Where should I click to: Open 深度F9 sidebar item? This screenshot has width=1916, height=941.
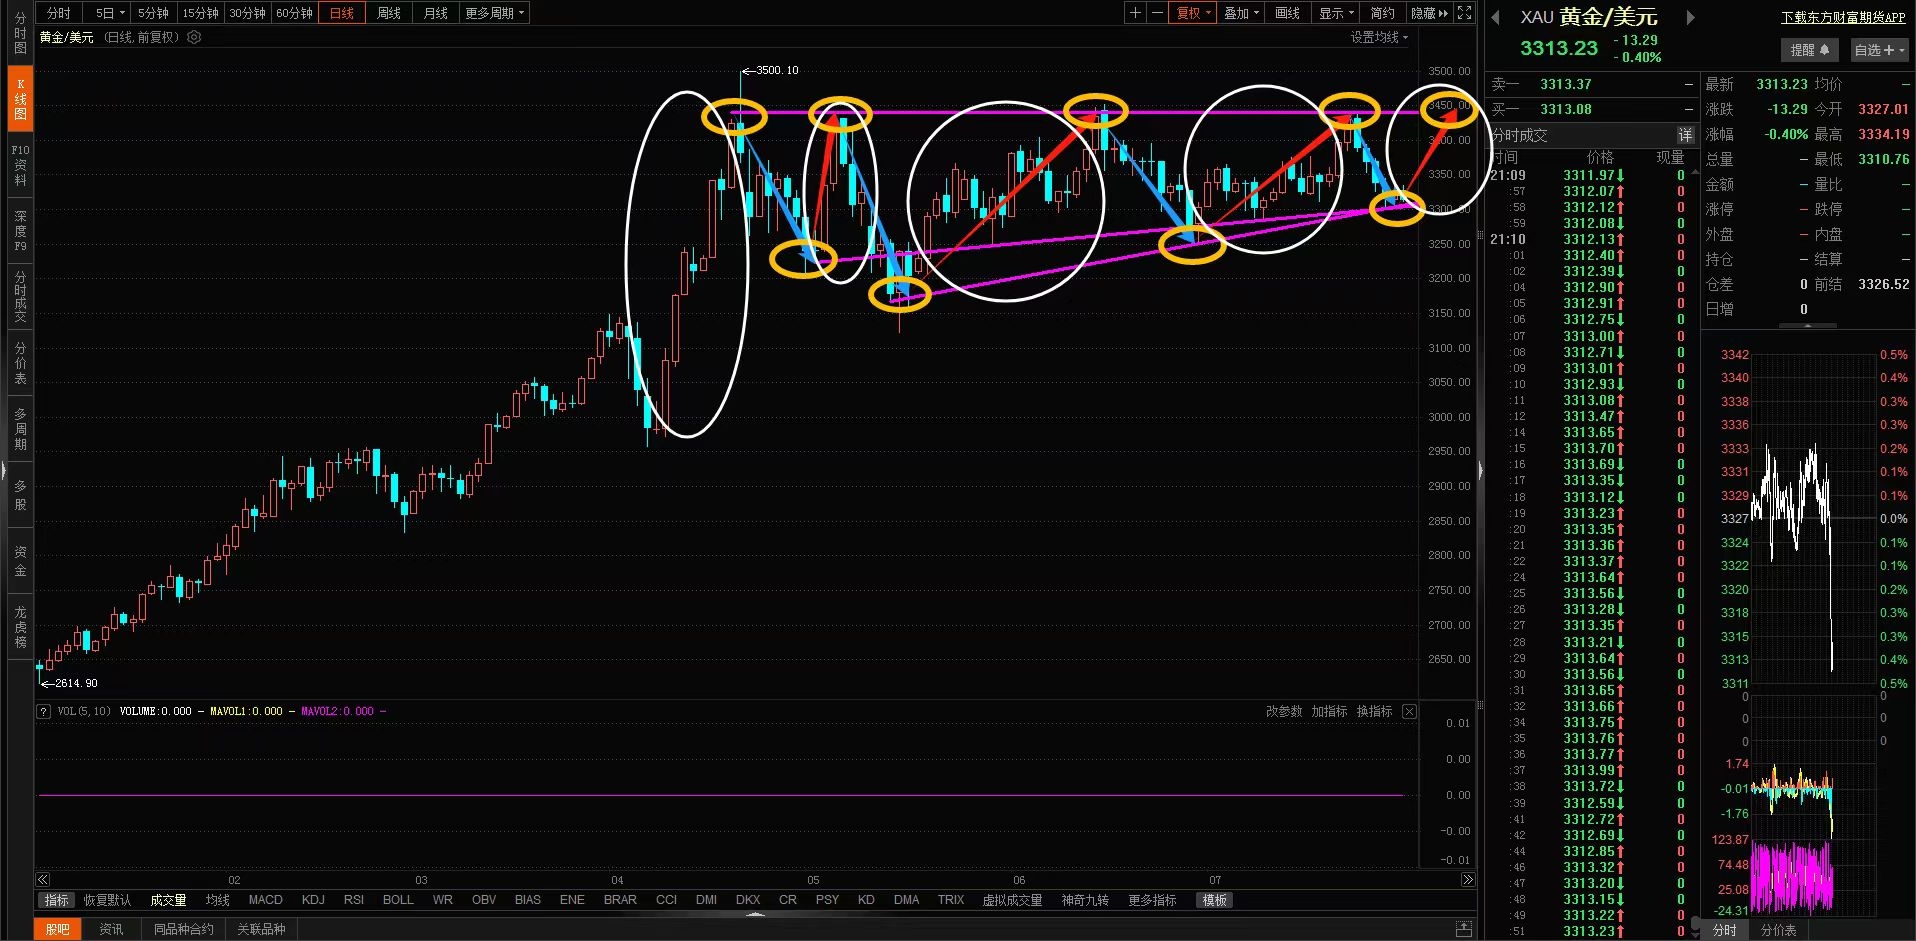tap(20, 230)
